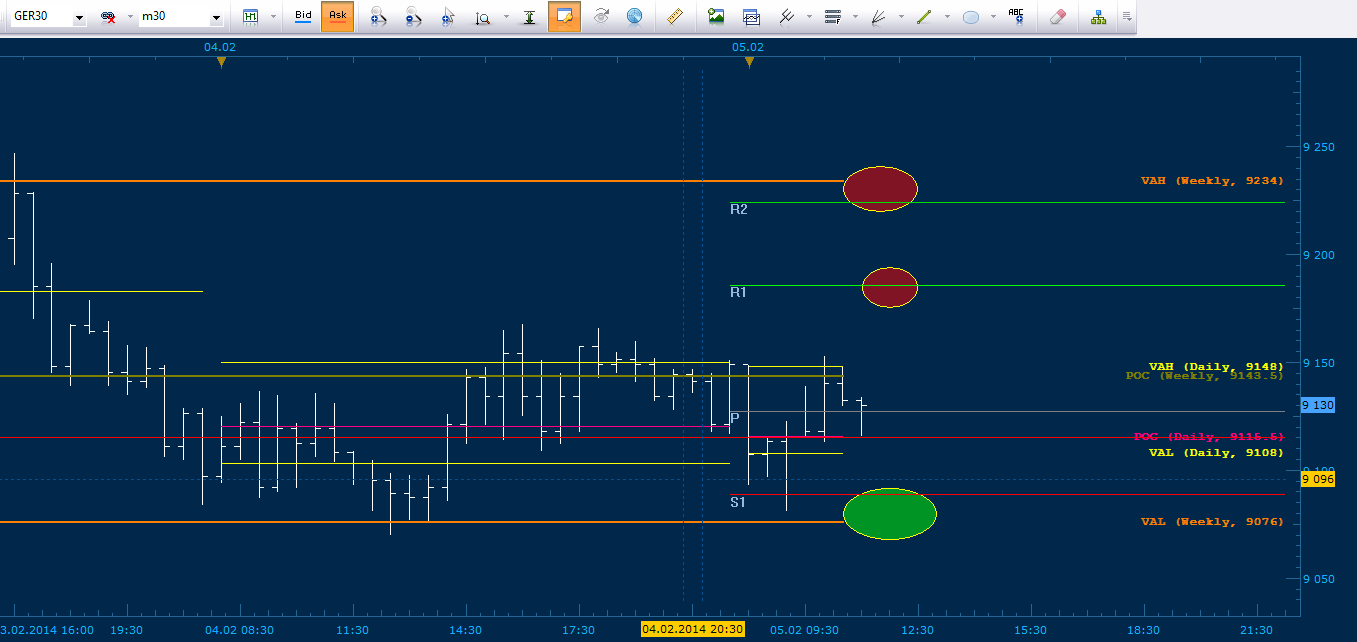Select the dark red ellipse at R1

click(890, 287)
